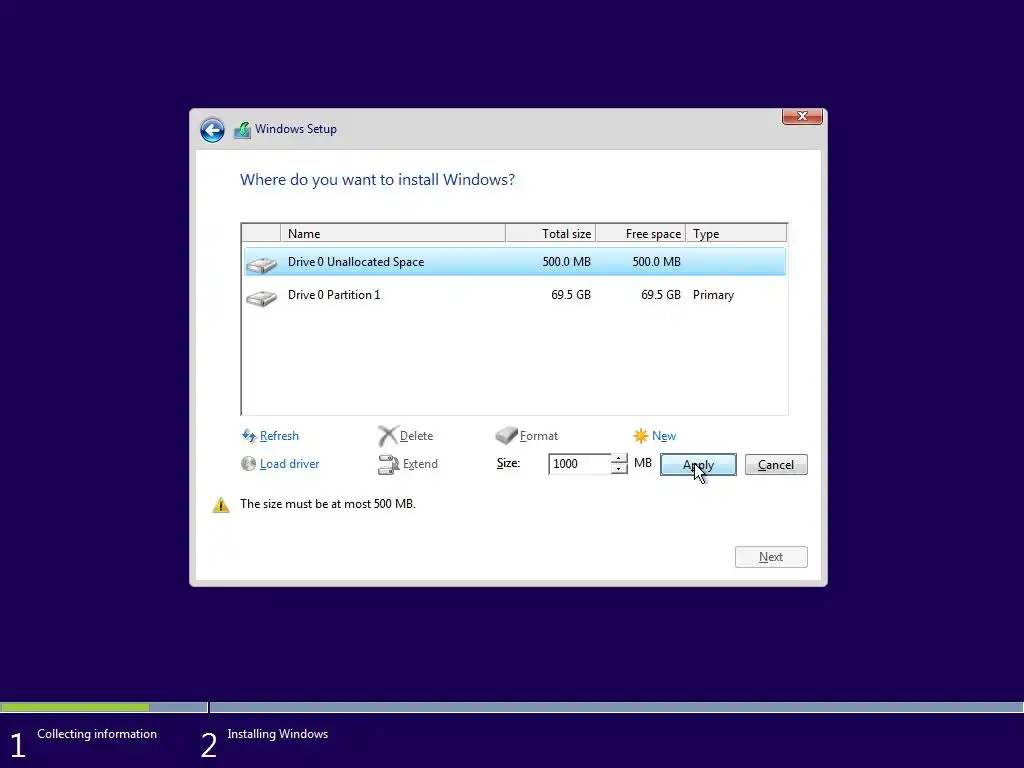Choose Delete partition option
This screenshot has width=1024, height=768.
pyautogui.click(x=416, y=436)
